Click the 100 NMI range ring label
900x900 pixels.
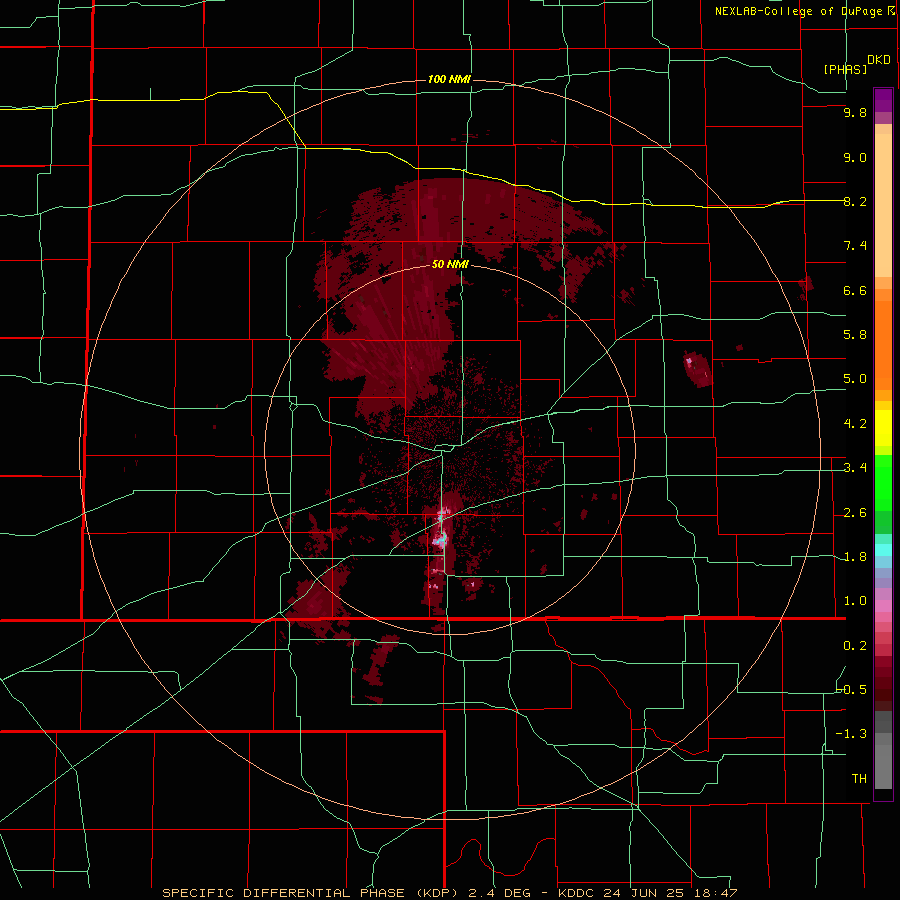coord(449,79)
